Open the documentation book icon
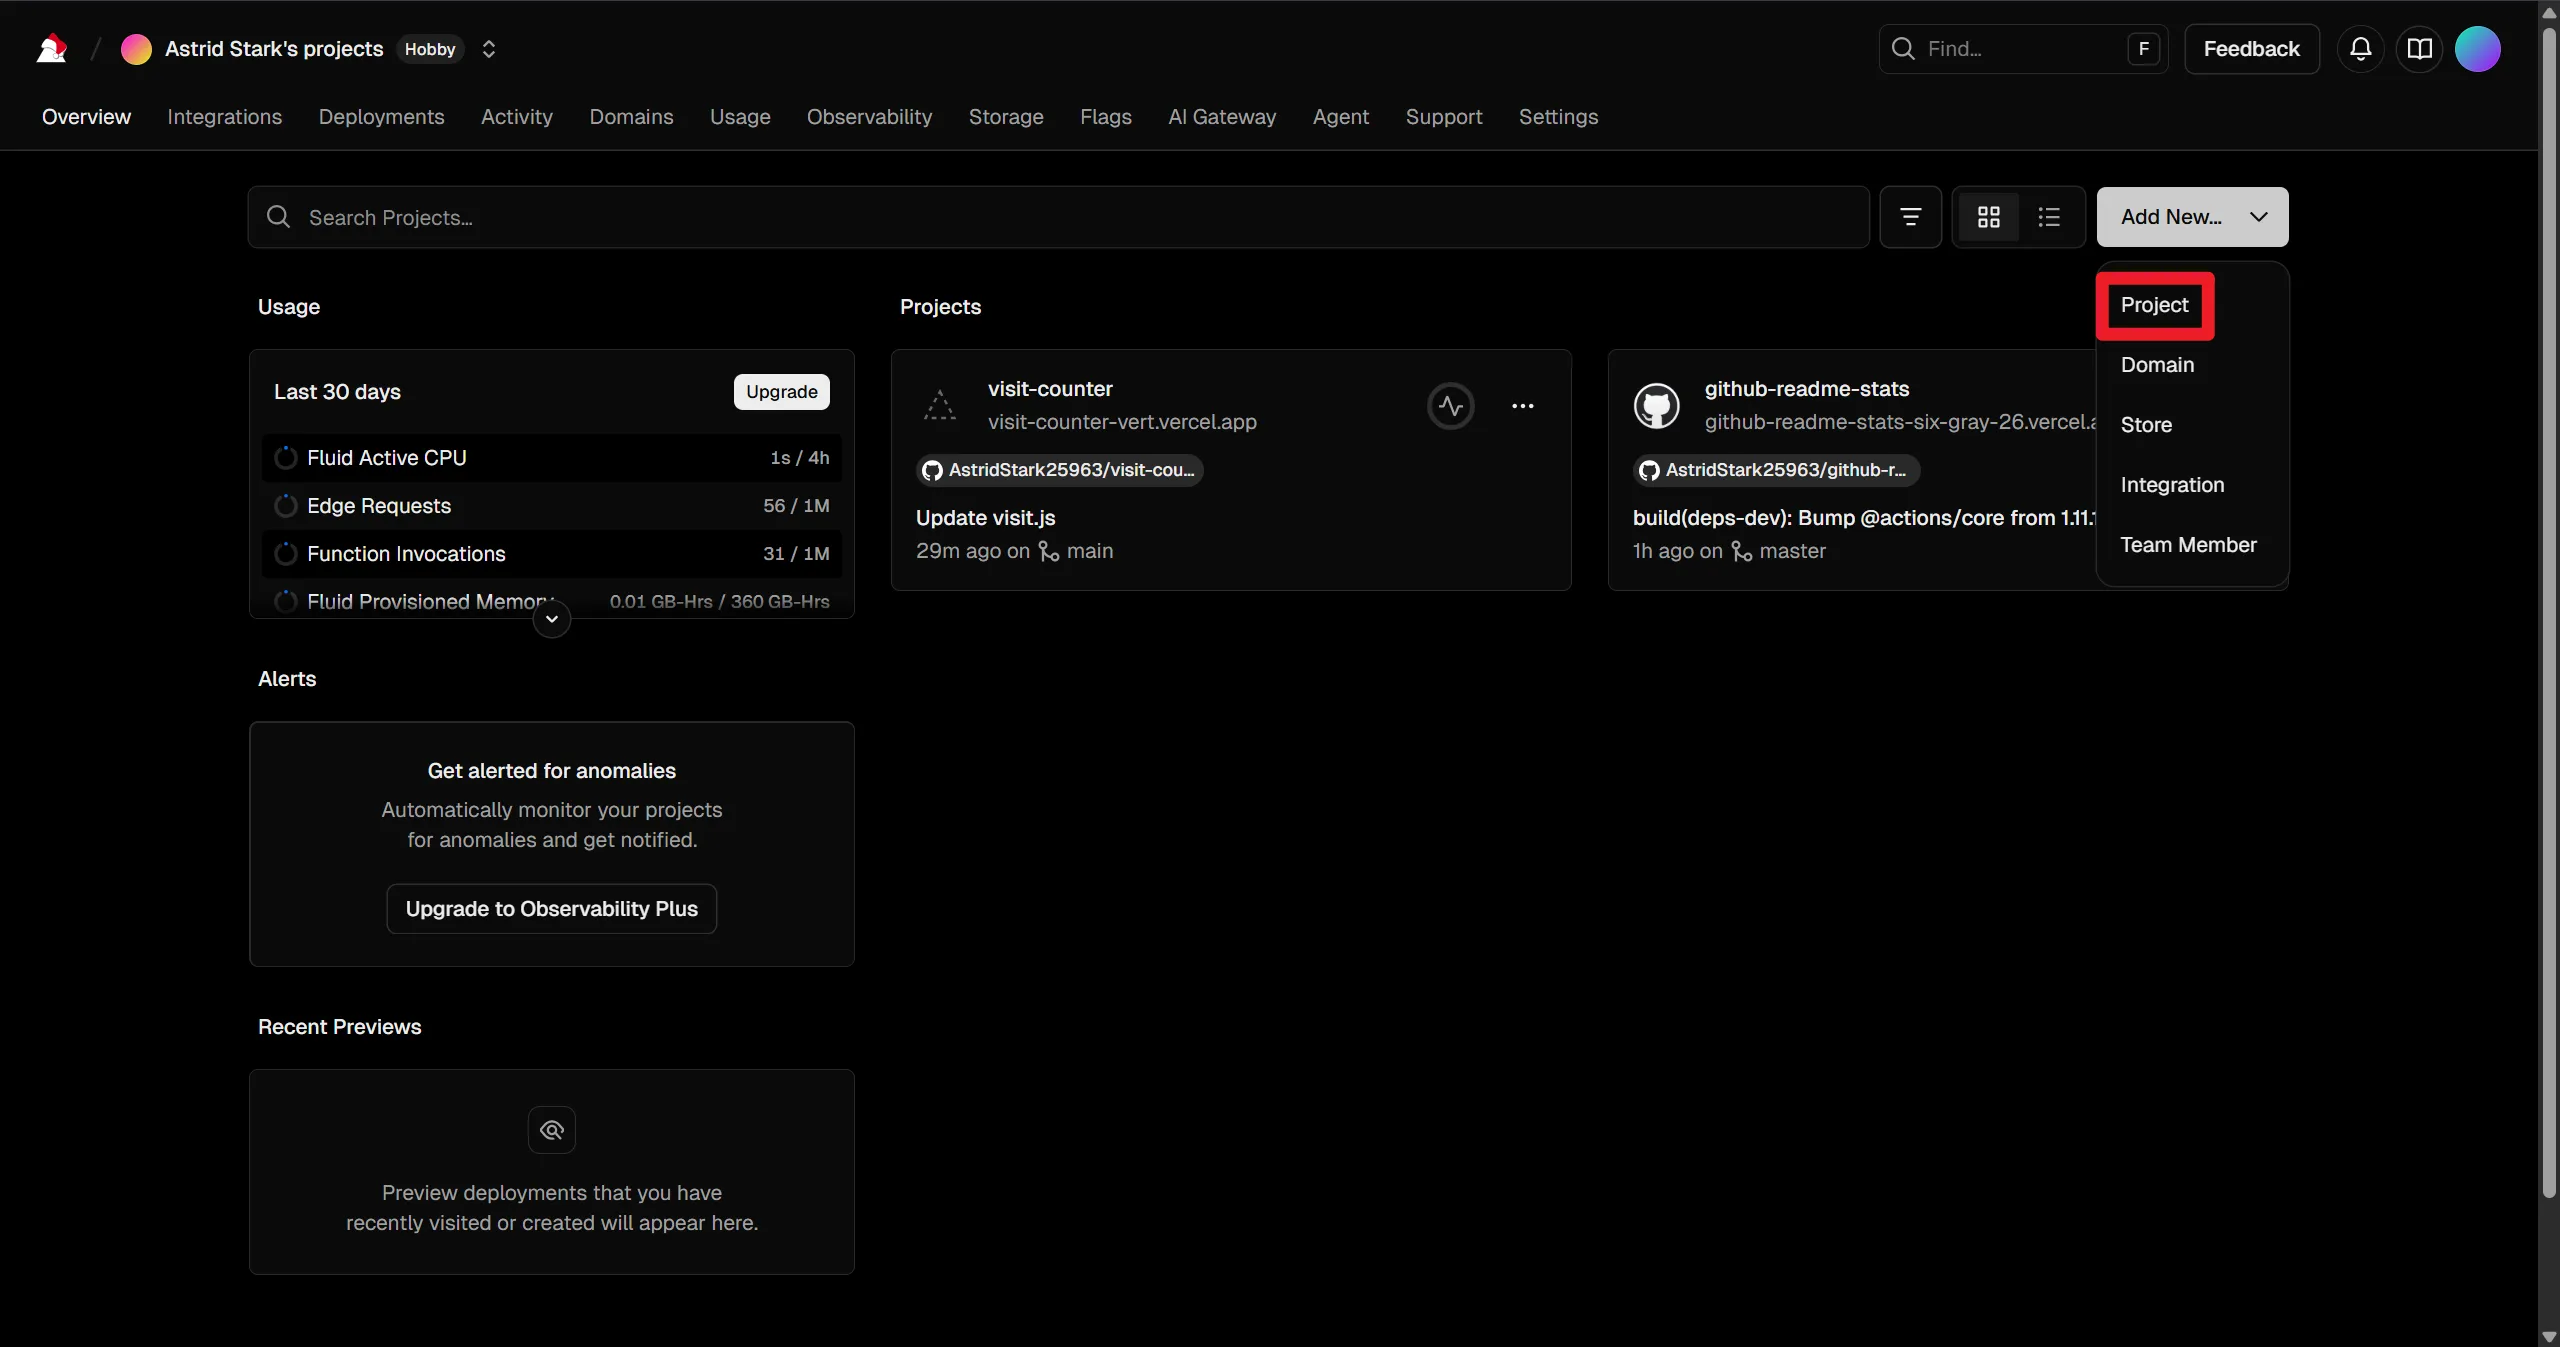 pos(2419,49)
